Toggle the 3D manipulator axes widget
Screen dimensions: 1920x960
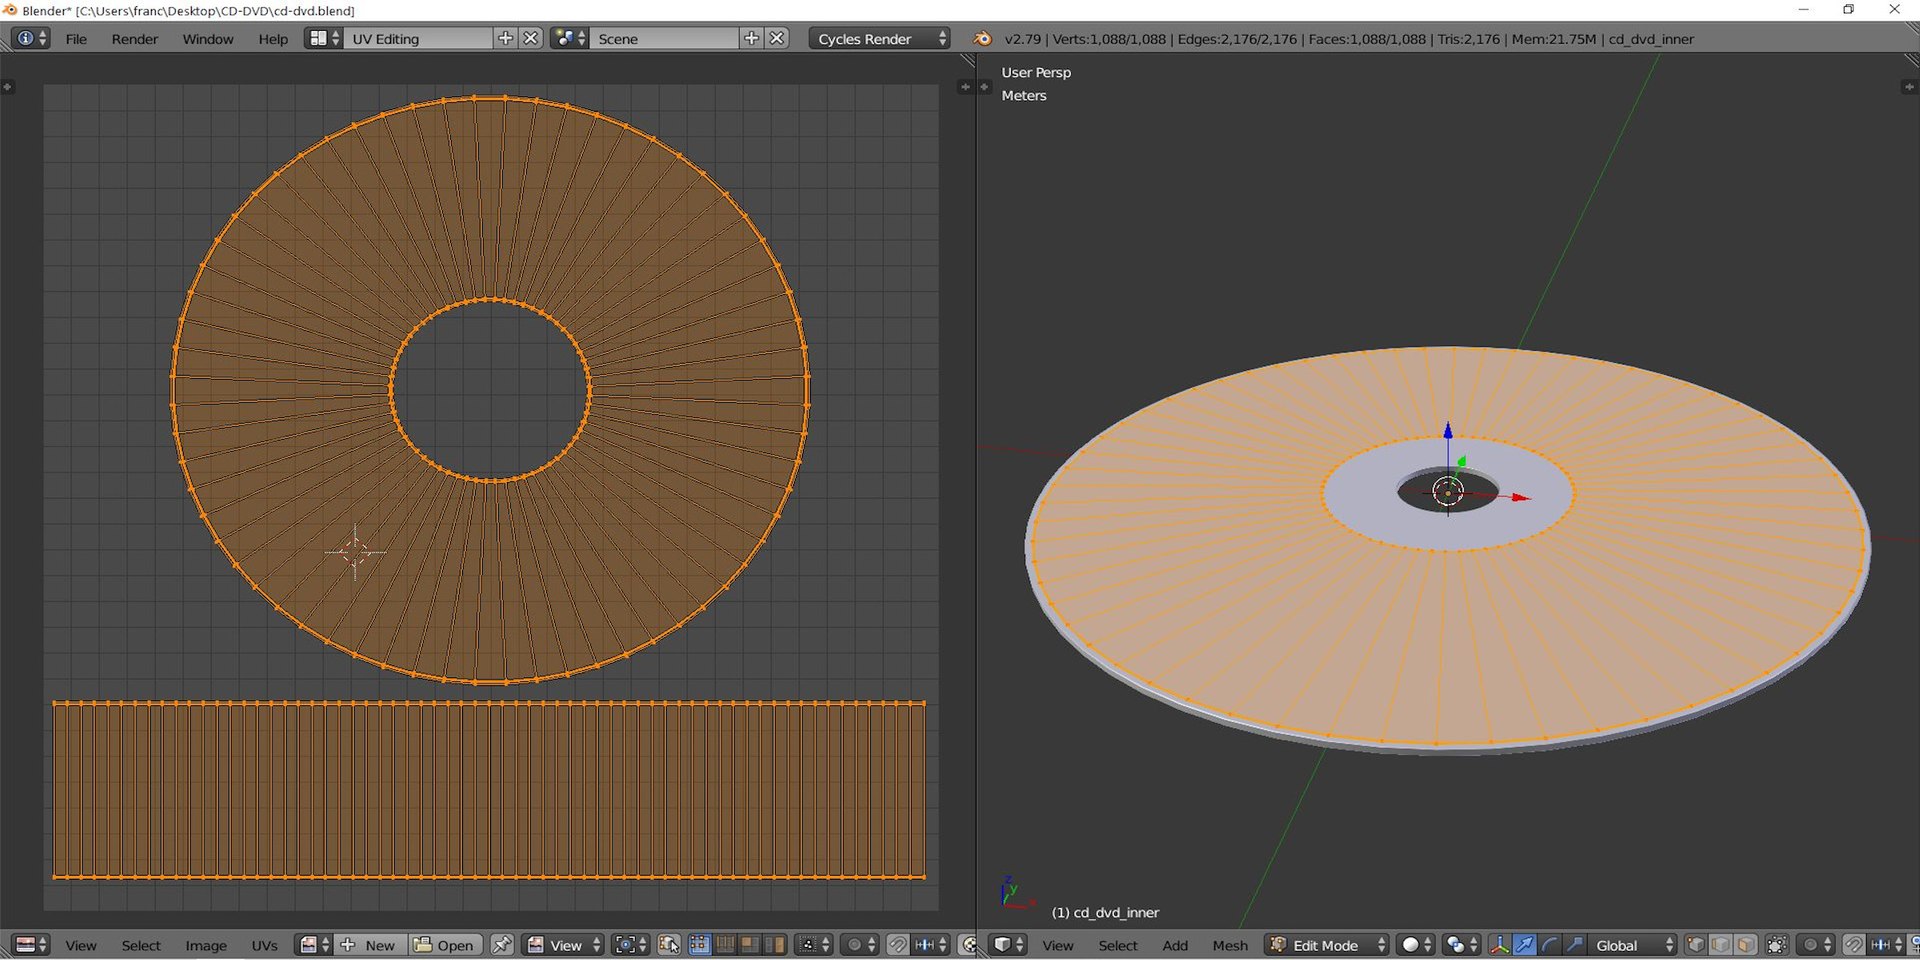click(1499, 945)
